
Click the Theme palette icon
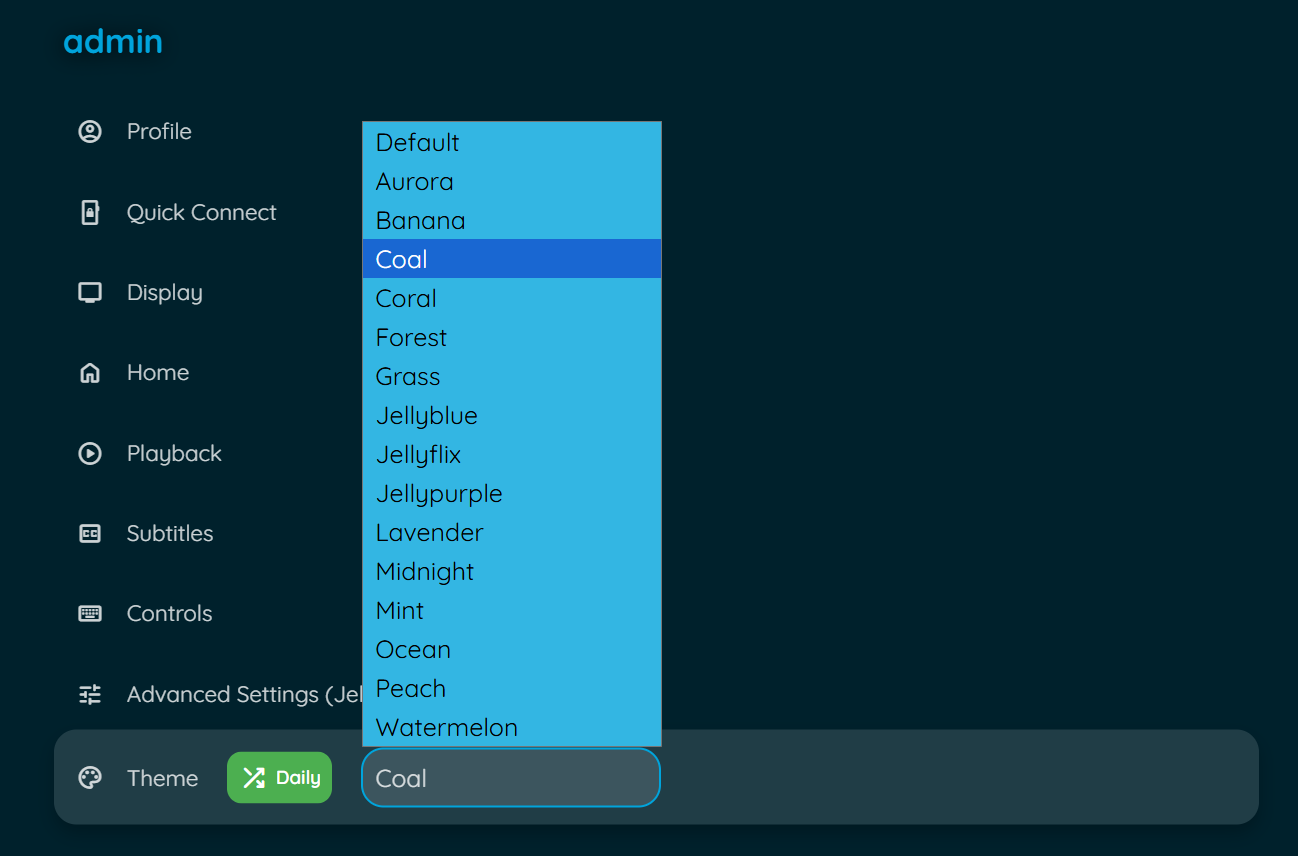90,777
